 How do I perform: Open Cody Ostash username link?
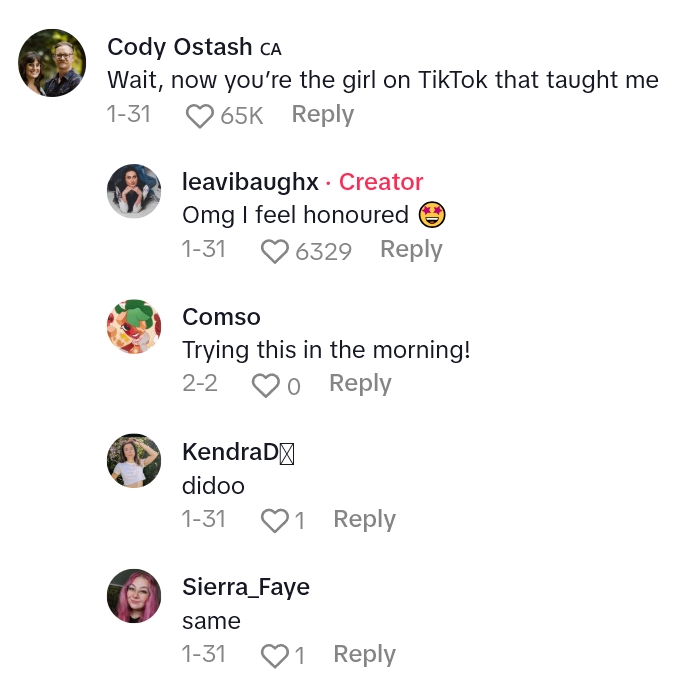point(180,47)
